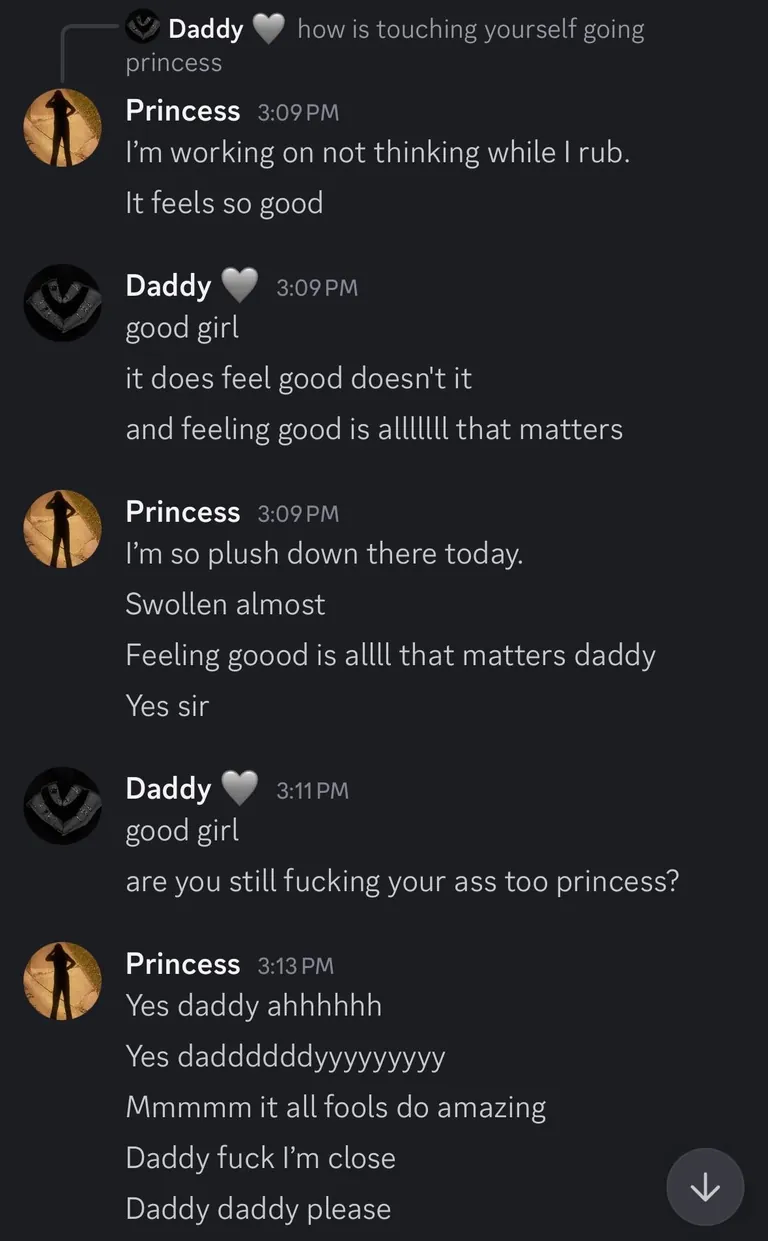Tap the Daddy name in the reply preview
Image resolution: width=768 pixels, height=1241 pixels.
point(206,29)
